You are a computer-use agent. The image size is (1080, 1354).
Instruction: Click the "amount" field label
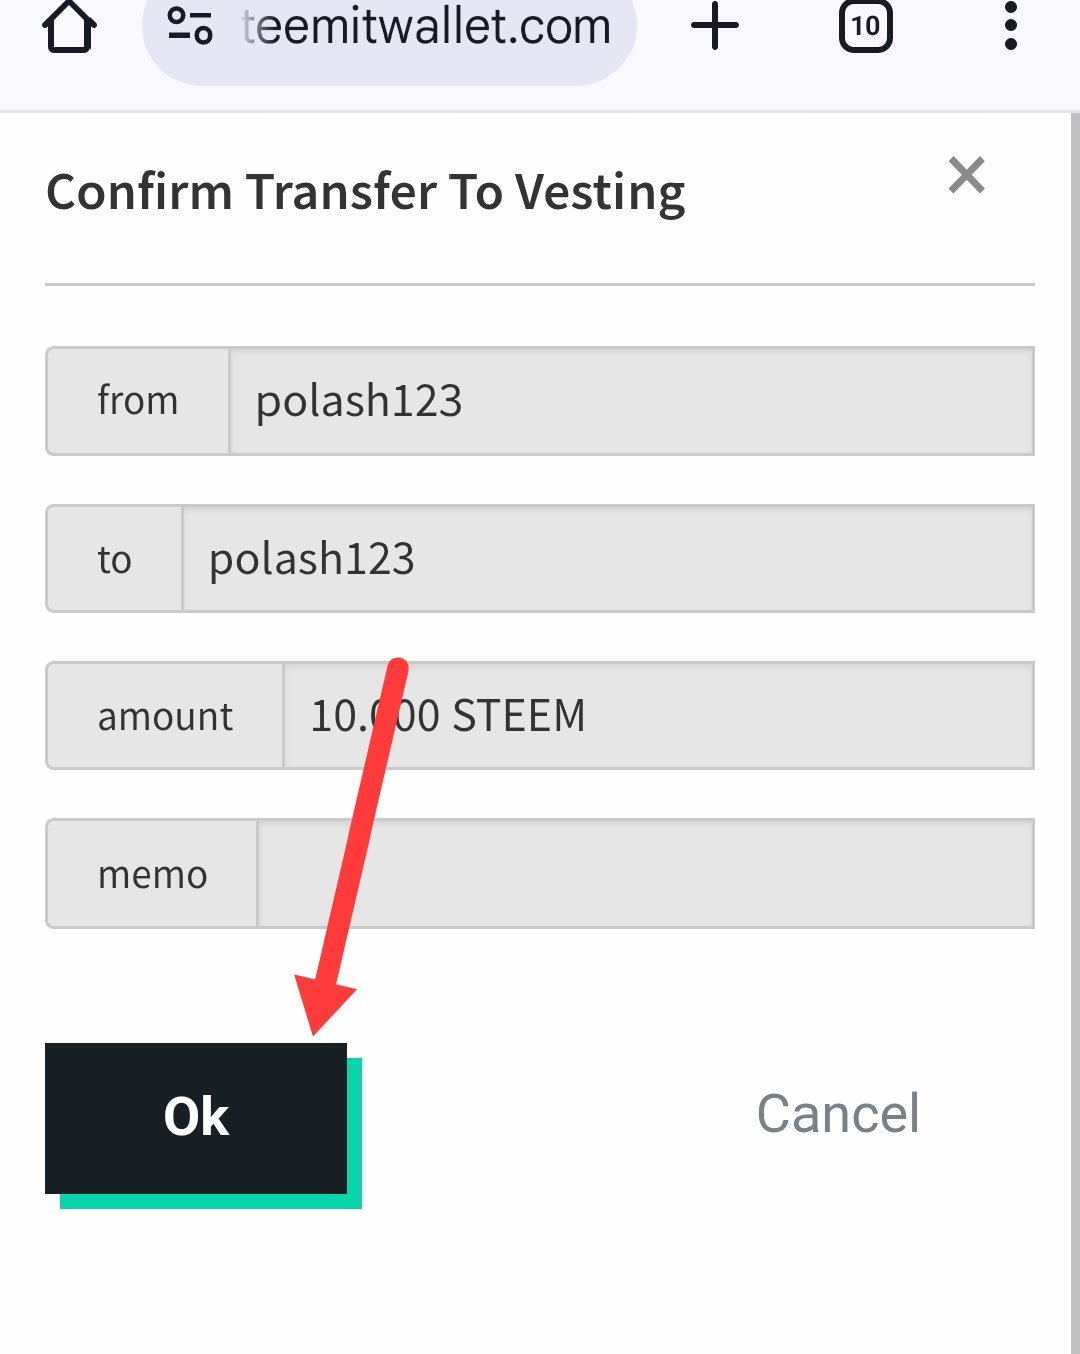pyautogui.click(x=165, y=716)
